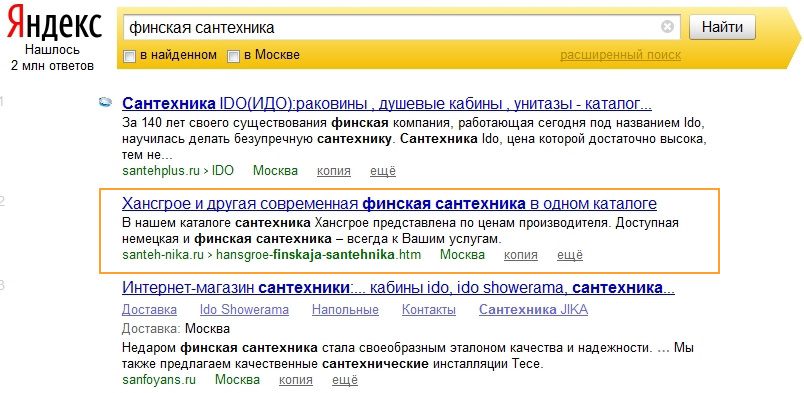
Task: Open the "hansgroe-finskaja-santehnika.htm" path link
Action: (318, 254)
